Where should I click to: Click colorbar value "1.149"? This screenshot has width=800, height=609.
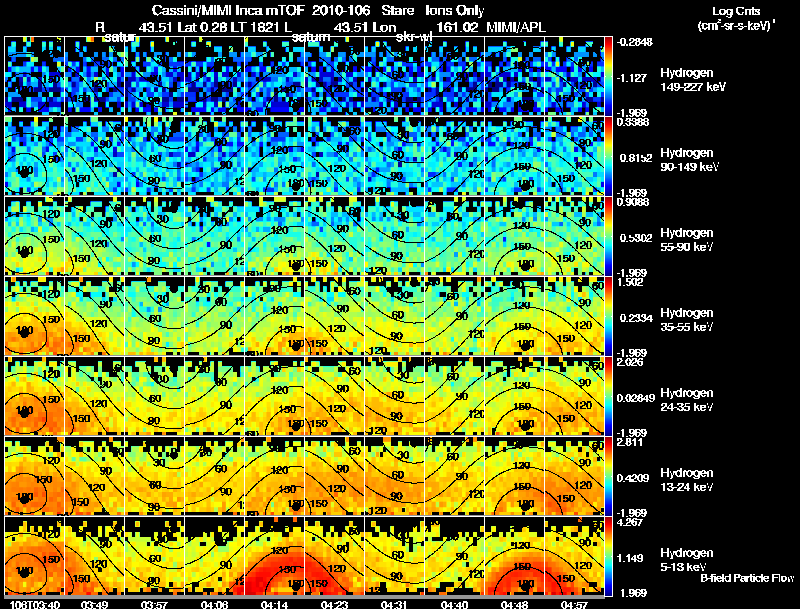(630, 558)
